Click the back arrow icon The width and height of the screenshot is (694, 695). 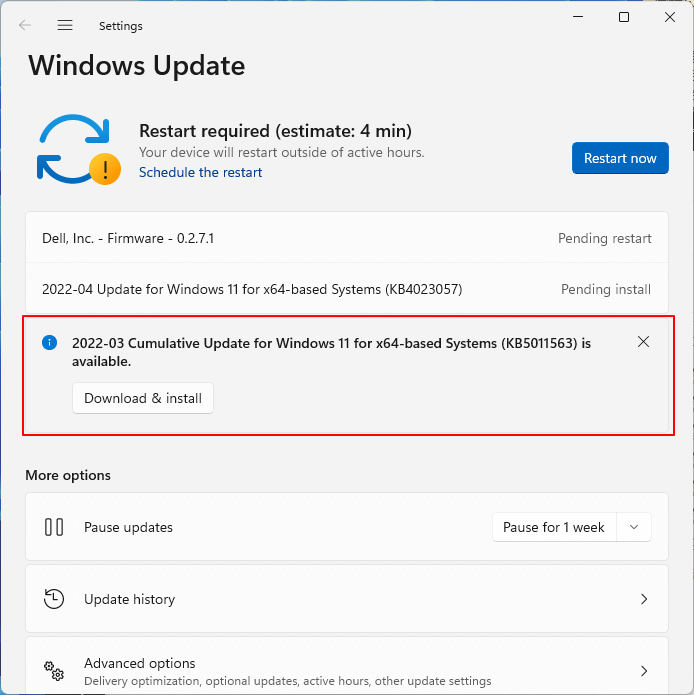[x=25, y=25]
